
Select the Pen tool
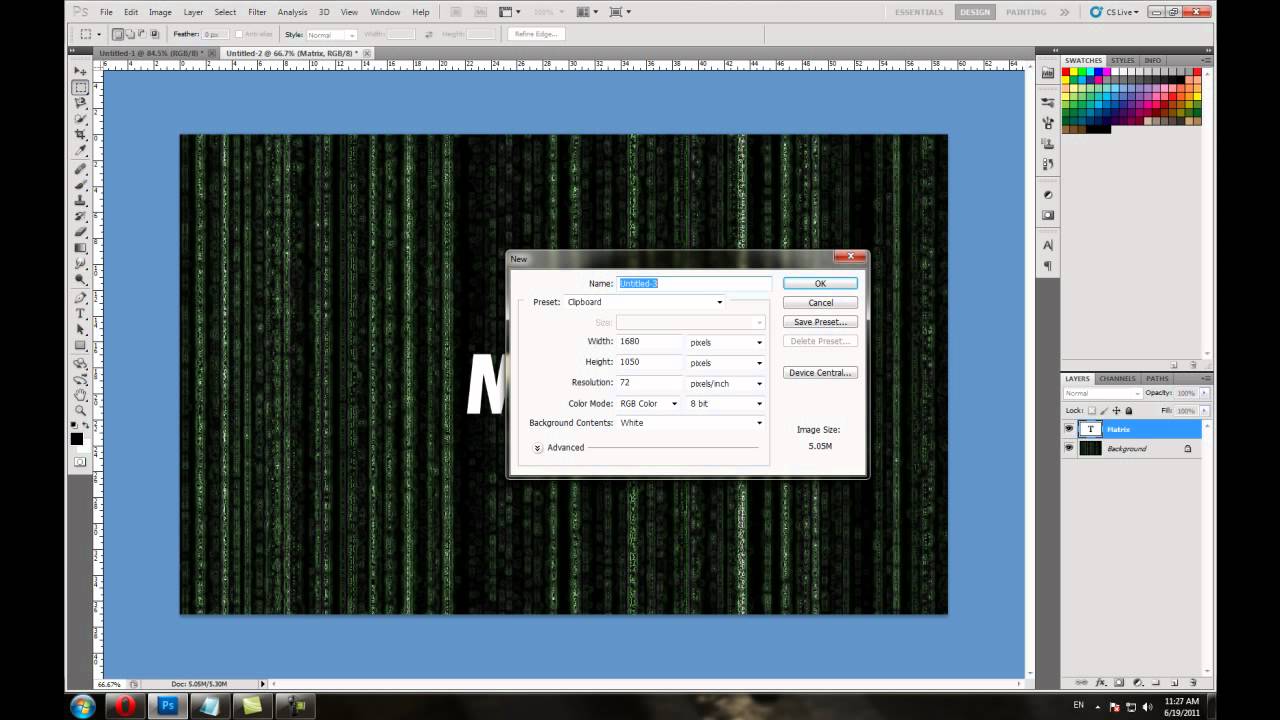pos(80,298)
